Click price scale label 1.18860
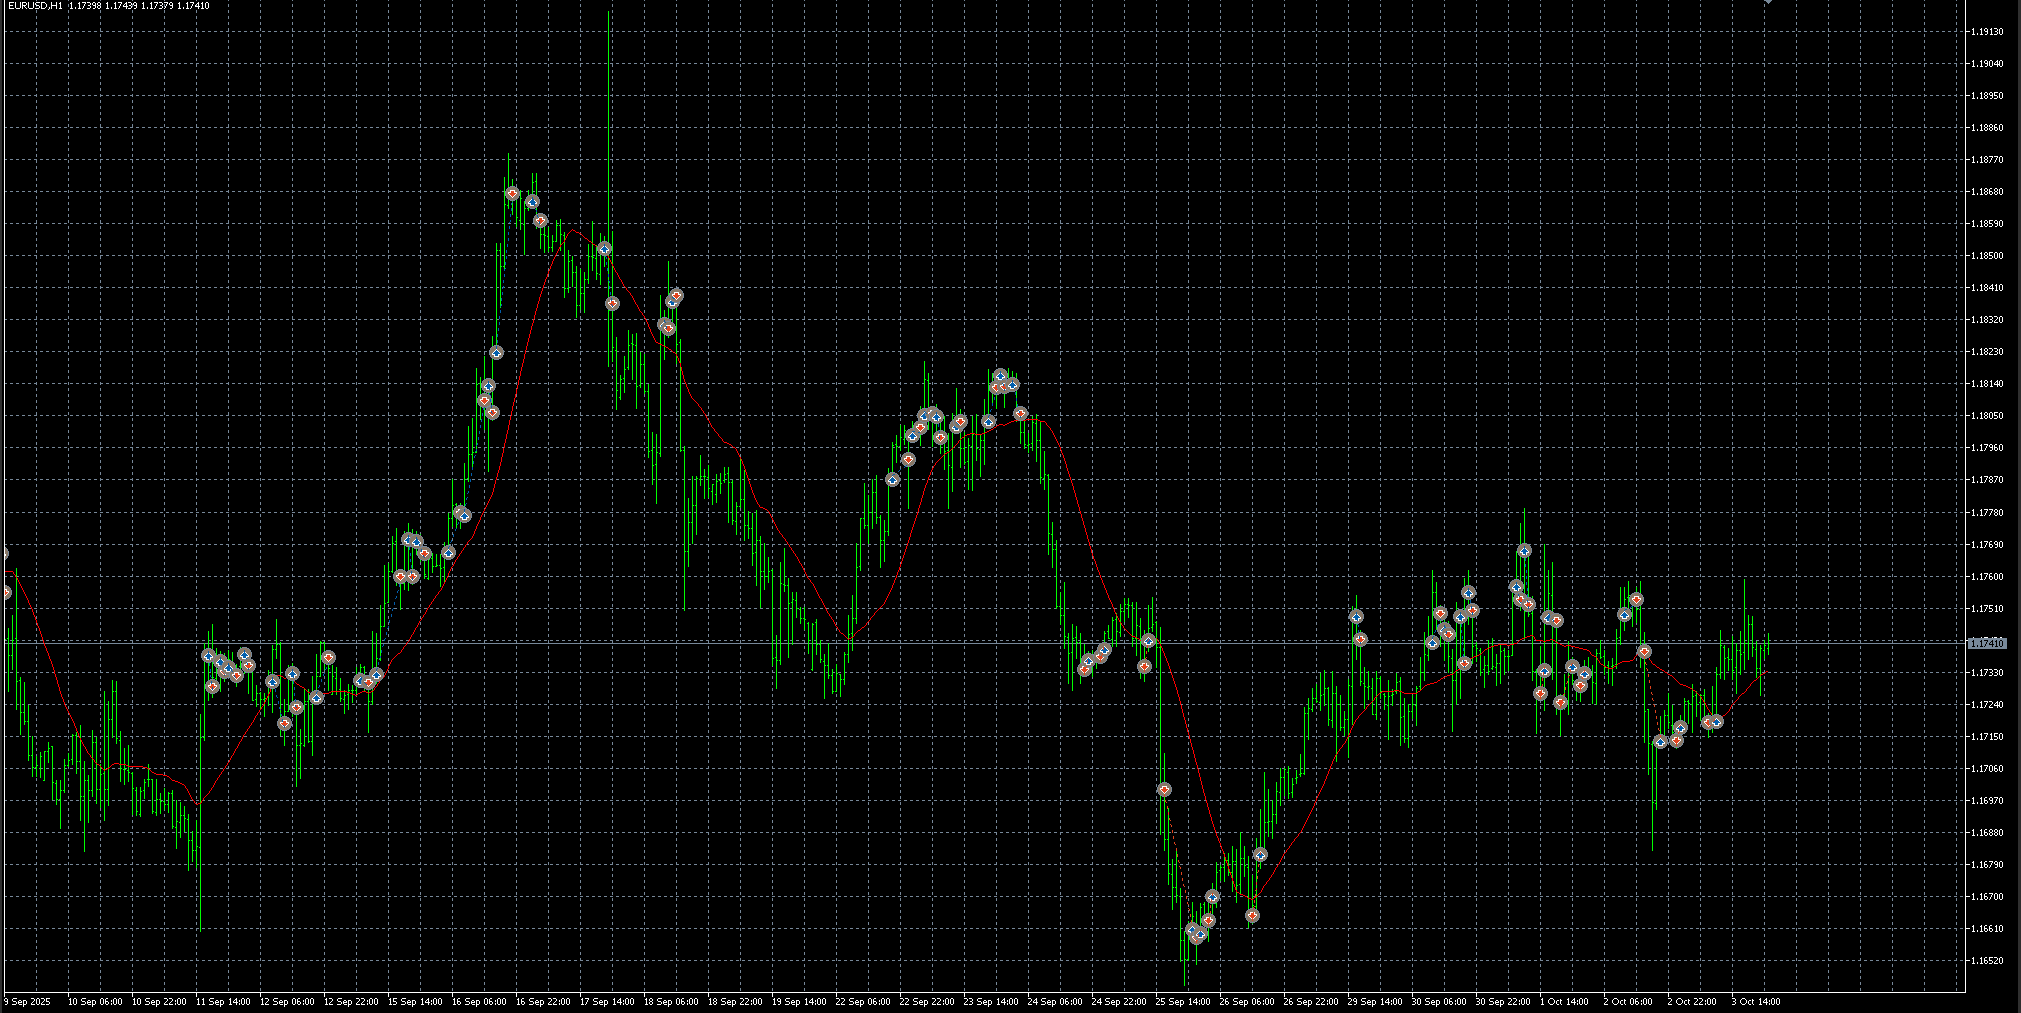The image size is (2021, 1013). pyautogui.click(x=1987, y=128)
